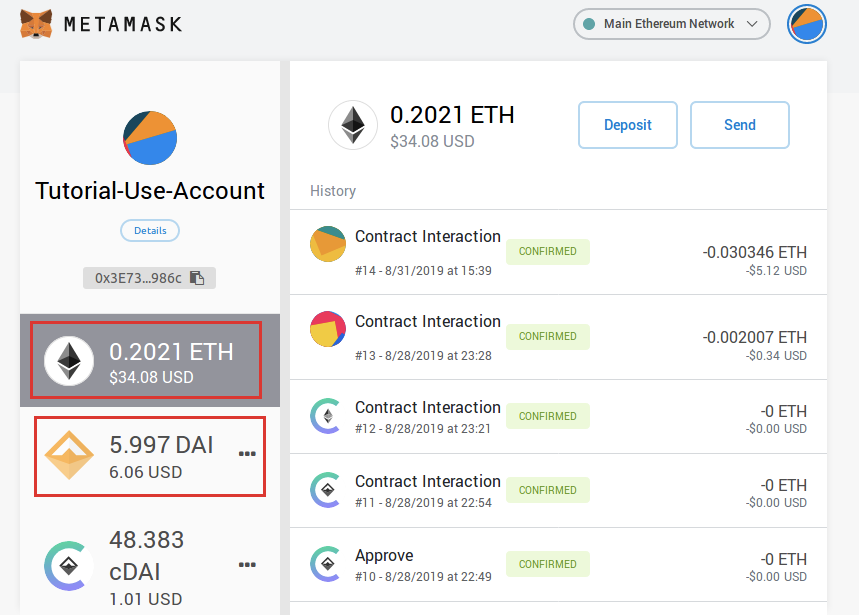The height and width of the screenshot is (615, 859).
Task: Select the 48.383 cDAI token
Action: (150, 566)
